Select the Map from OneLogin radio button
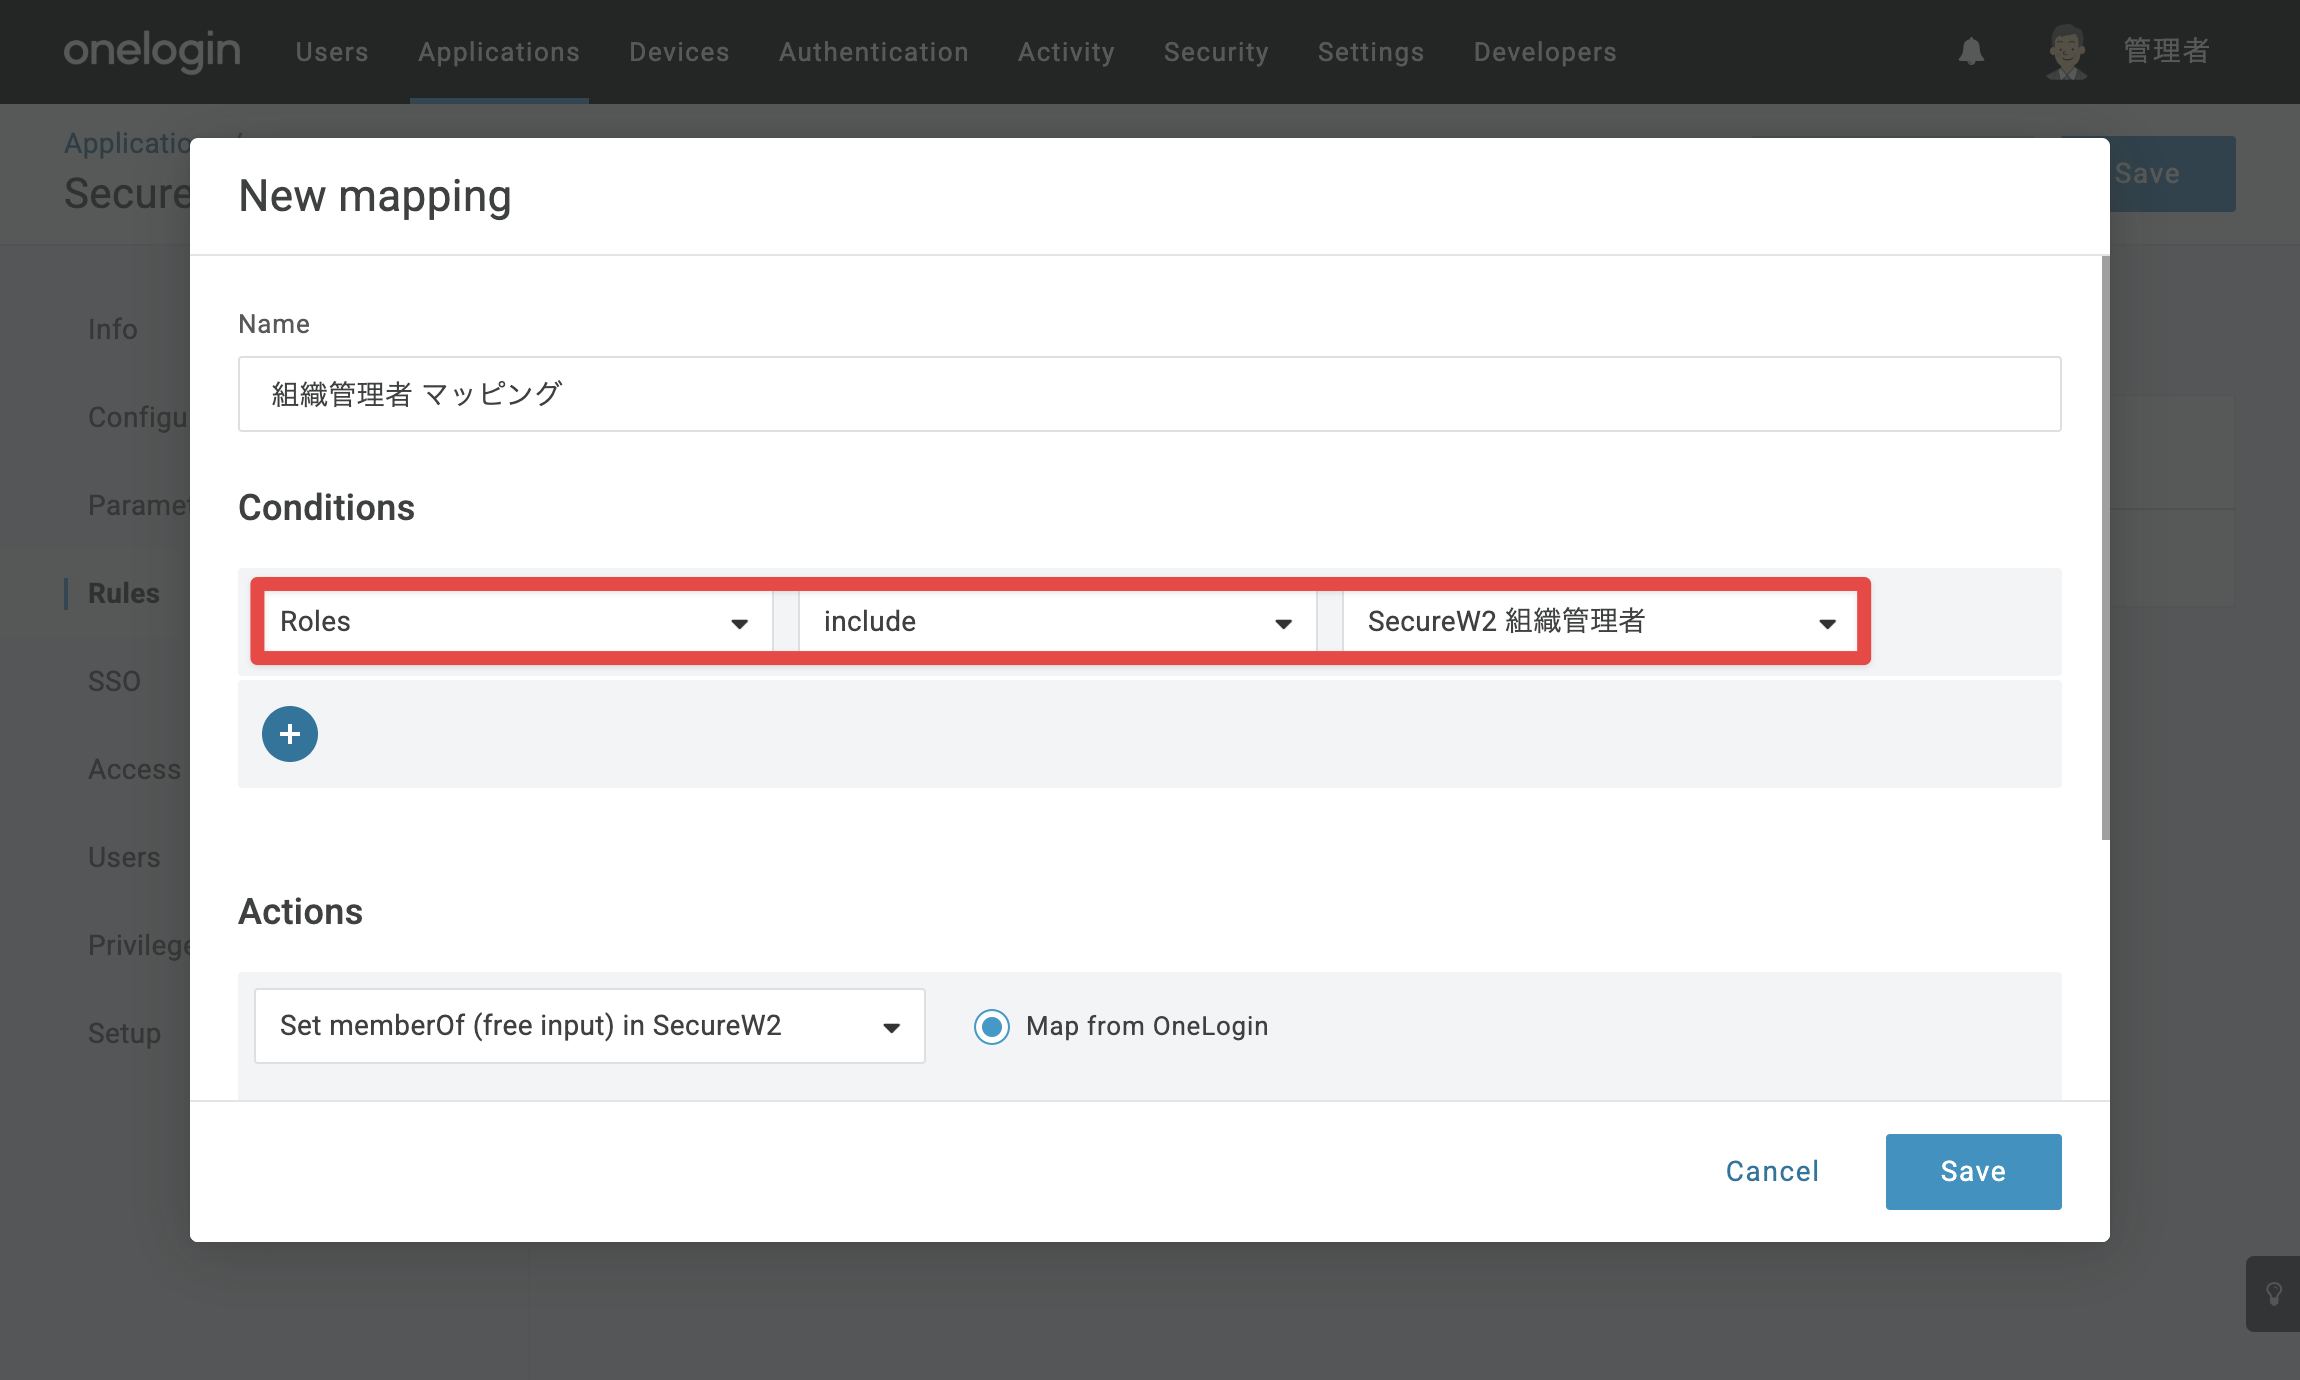The width and height of the screenshot is (2300, 1380). coord(992,1026)
